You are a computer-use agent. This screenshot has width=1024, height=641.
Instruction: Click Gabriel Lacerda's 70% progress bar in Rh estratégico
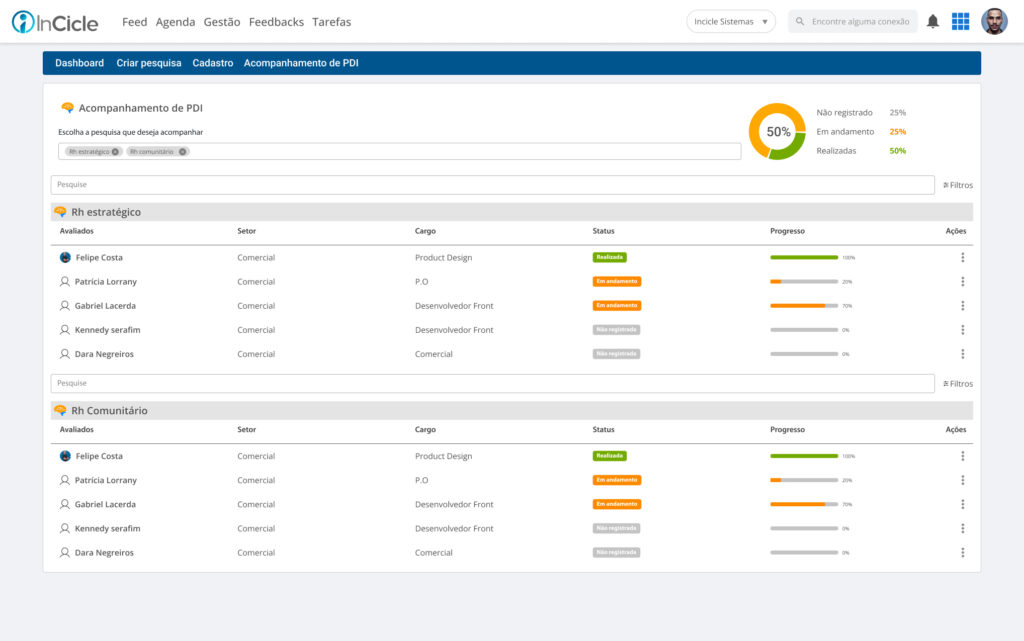point(804,305)
